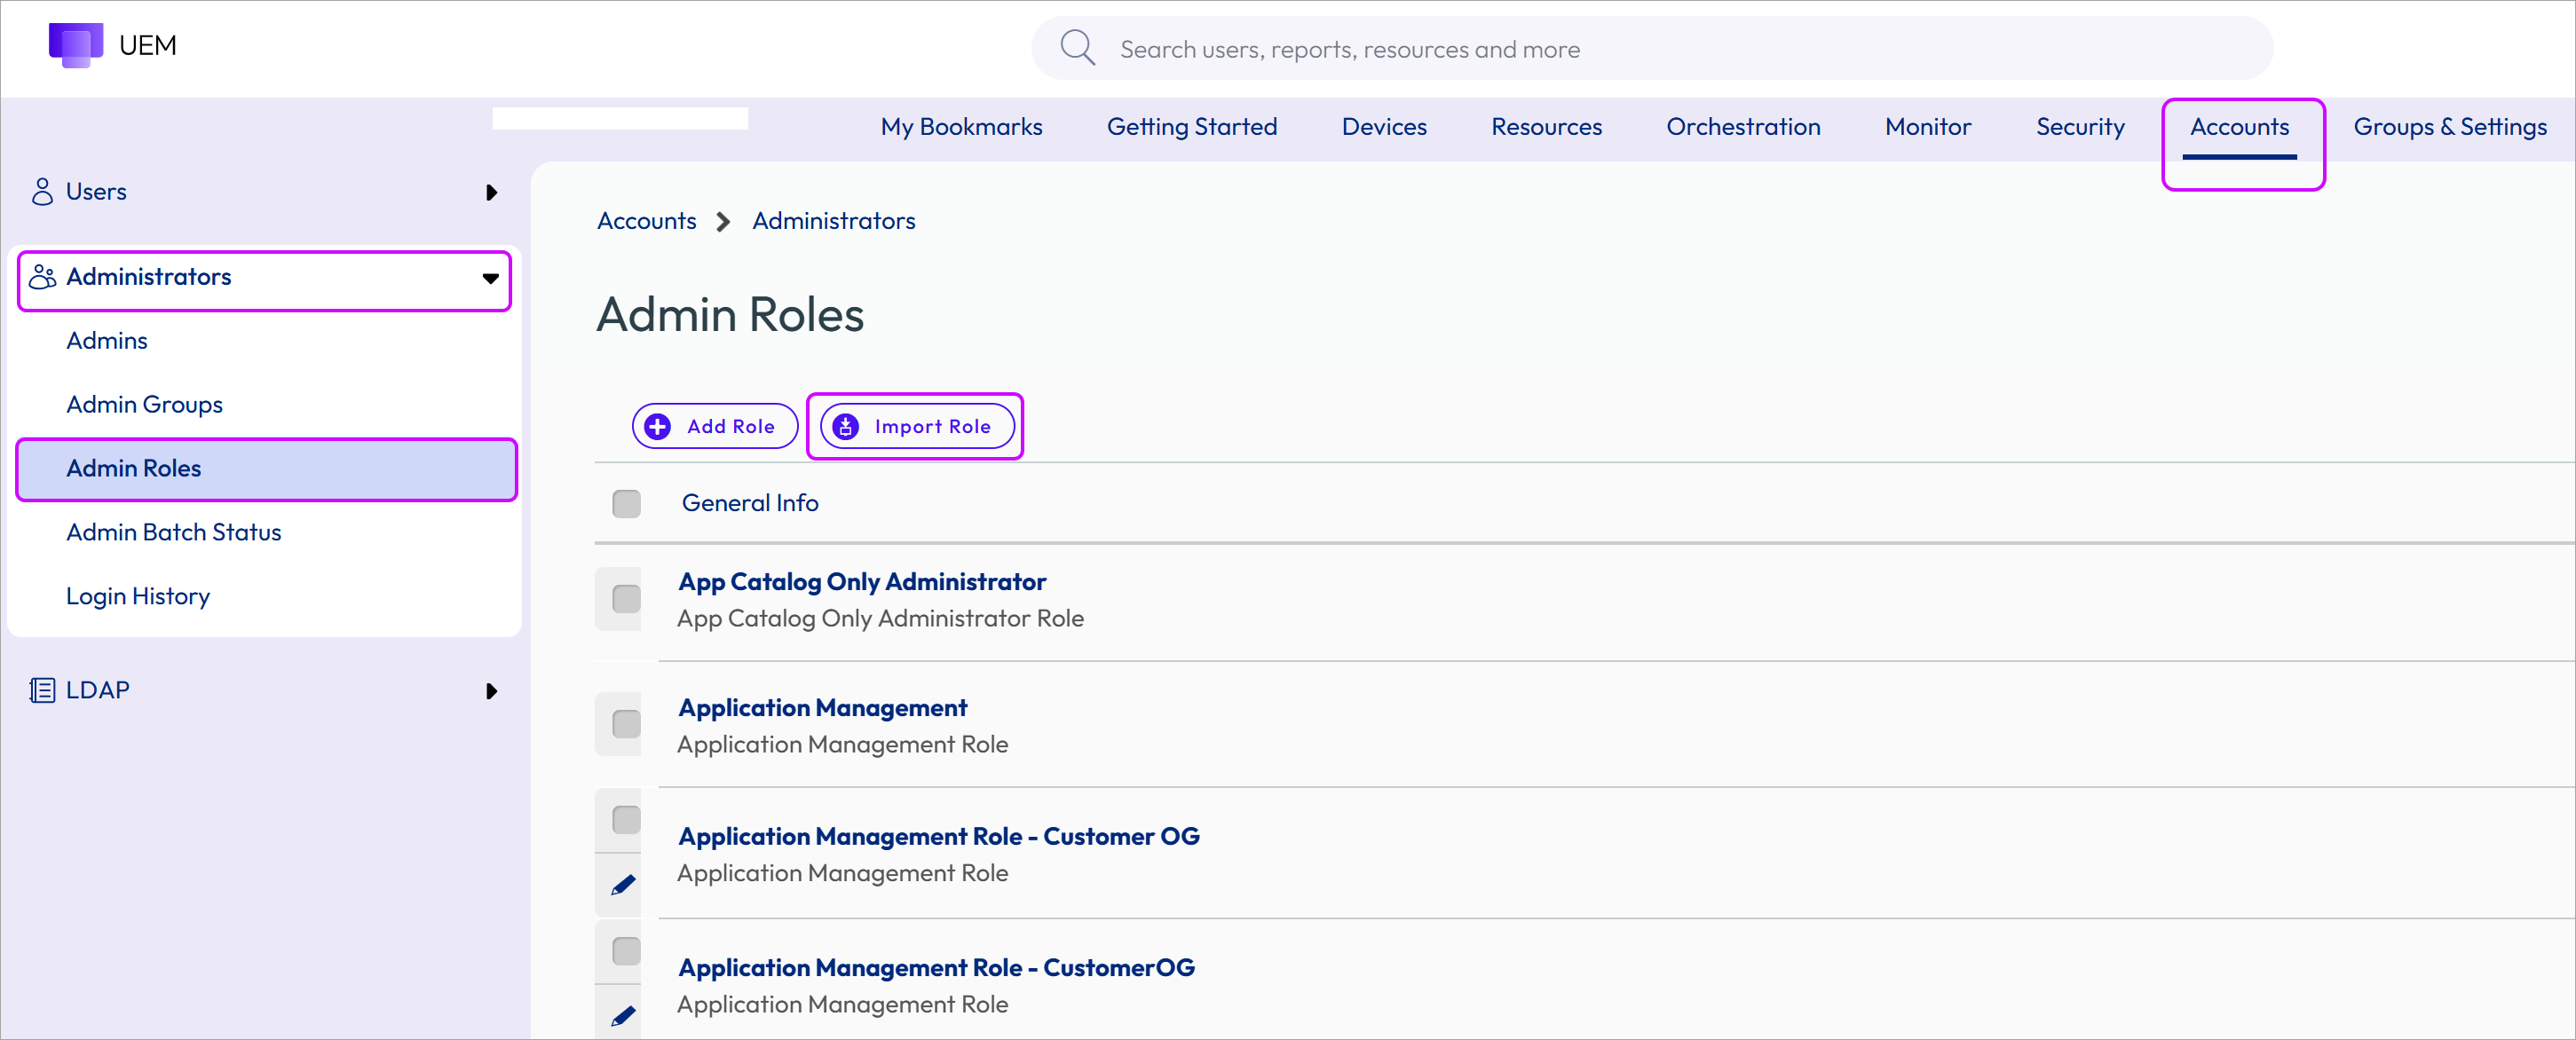Image resolution: width=2576 pixels, height=1040 pixels.
Task: Open the Security tab
Action: (x=2080, y=127)
